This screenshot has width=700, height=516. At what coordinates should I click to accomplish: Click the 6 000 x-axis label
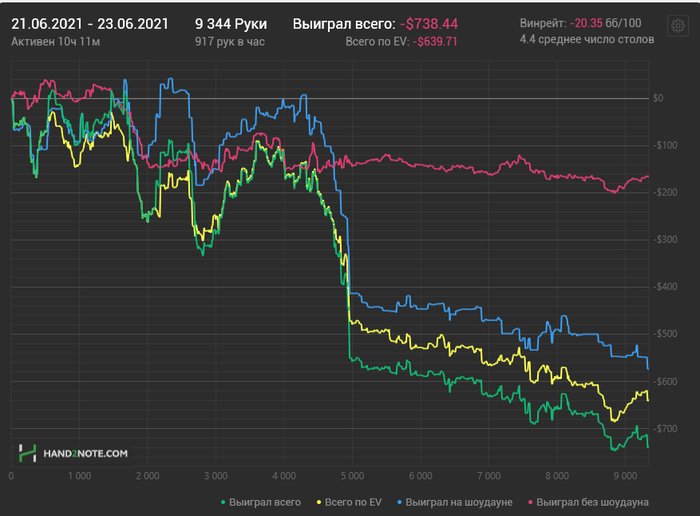[421, 476]
